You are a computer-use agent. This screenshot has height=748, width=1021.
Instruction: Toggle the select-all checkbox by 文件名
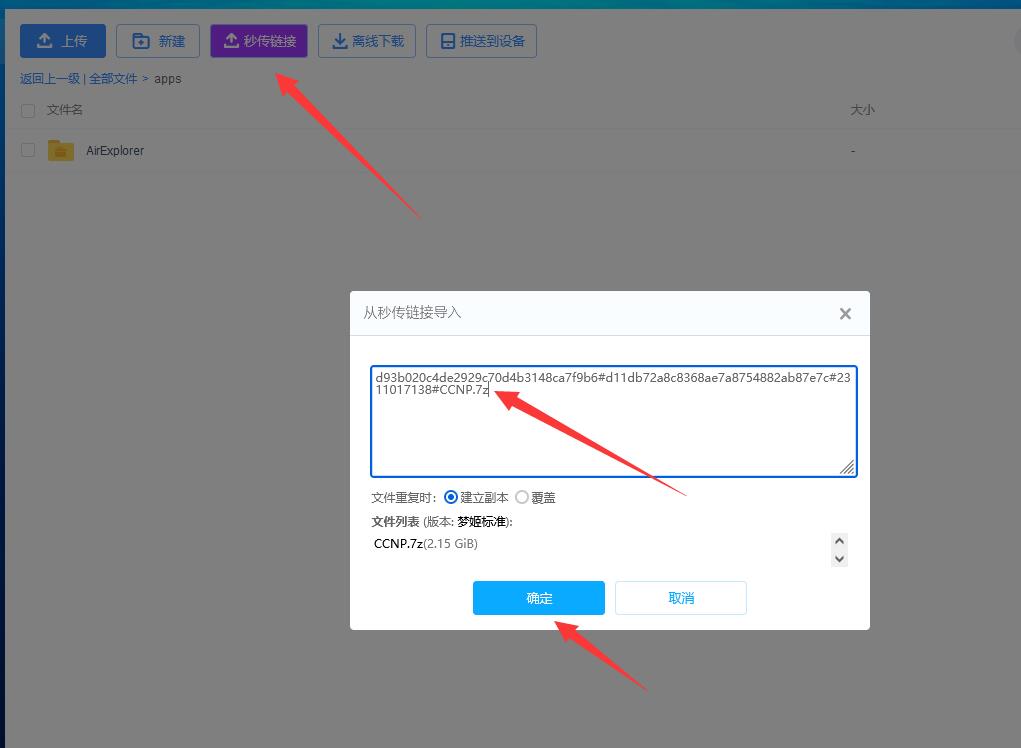point(28,110)
